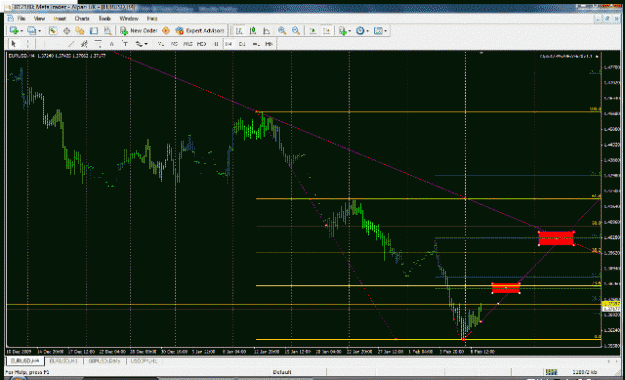Switch to the M15 timeframe

(188, 43)
